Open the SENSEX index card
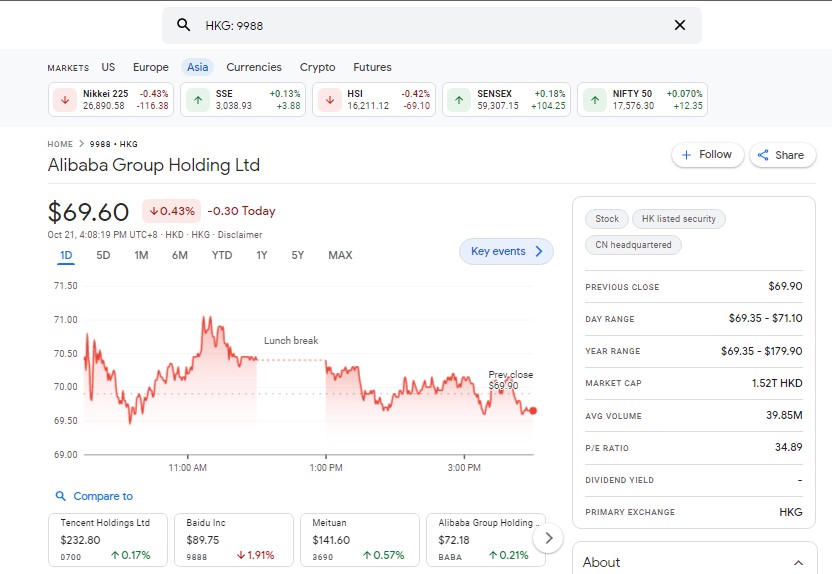The image size is (832, 574). coord(506,99)
